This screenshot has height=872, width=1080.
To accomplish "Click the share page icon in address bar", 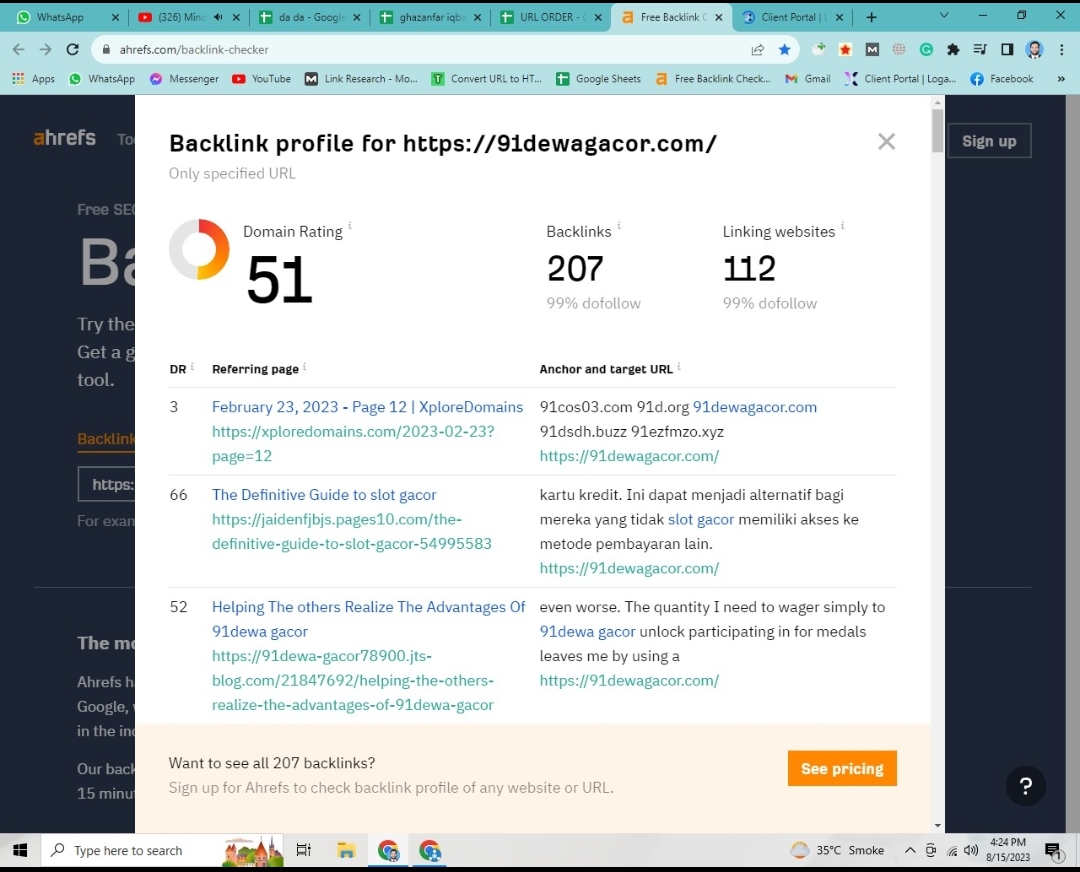I will click(x=758, y=49).
